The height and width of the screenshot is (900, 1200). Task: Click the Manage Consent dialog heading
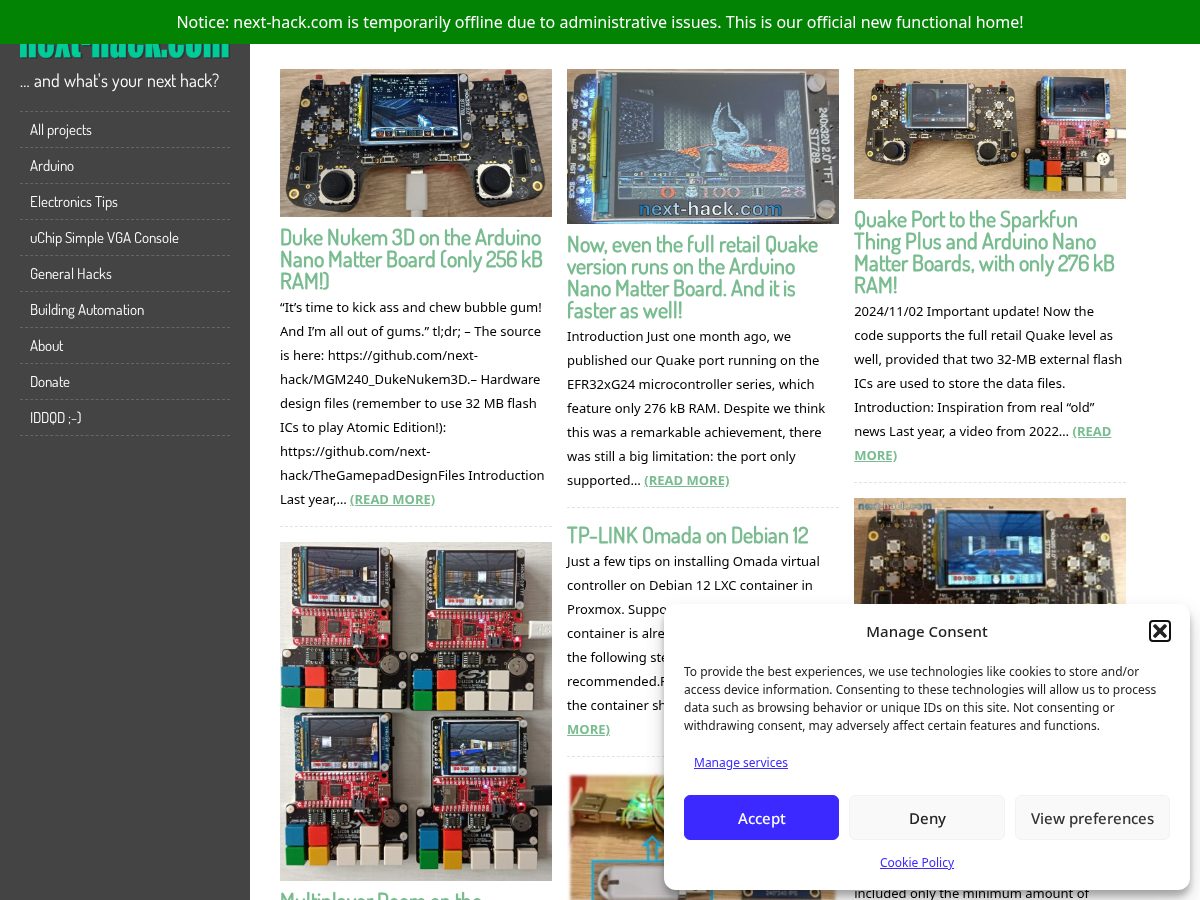[927, 631]
